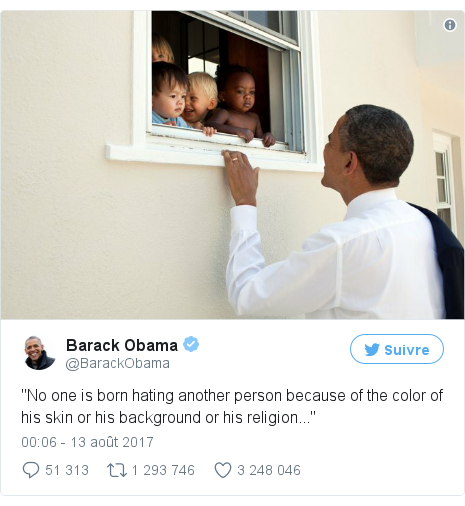
Task: Click the blue verified badge
Action: click(191, 344)
